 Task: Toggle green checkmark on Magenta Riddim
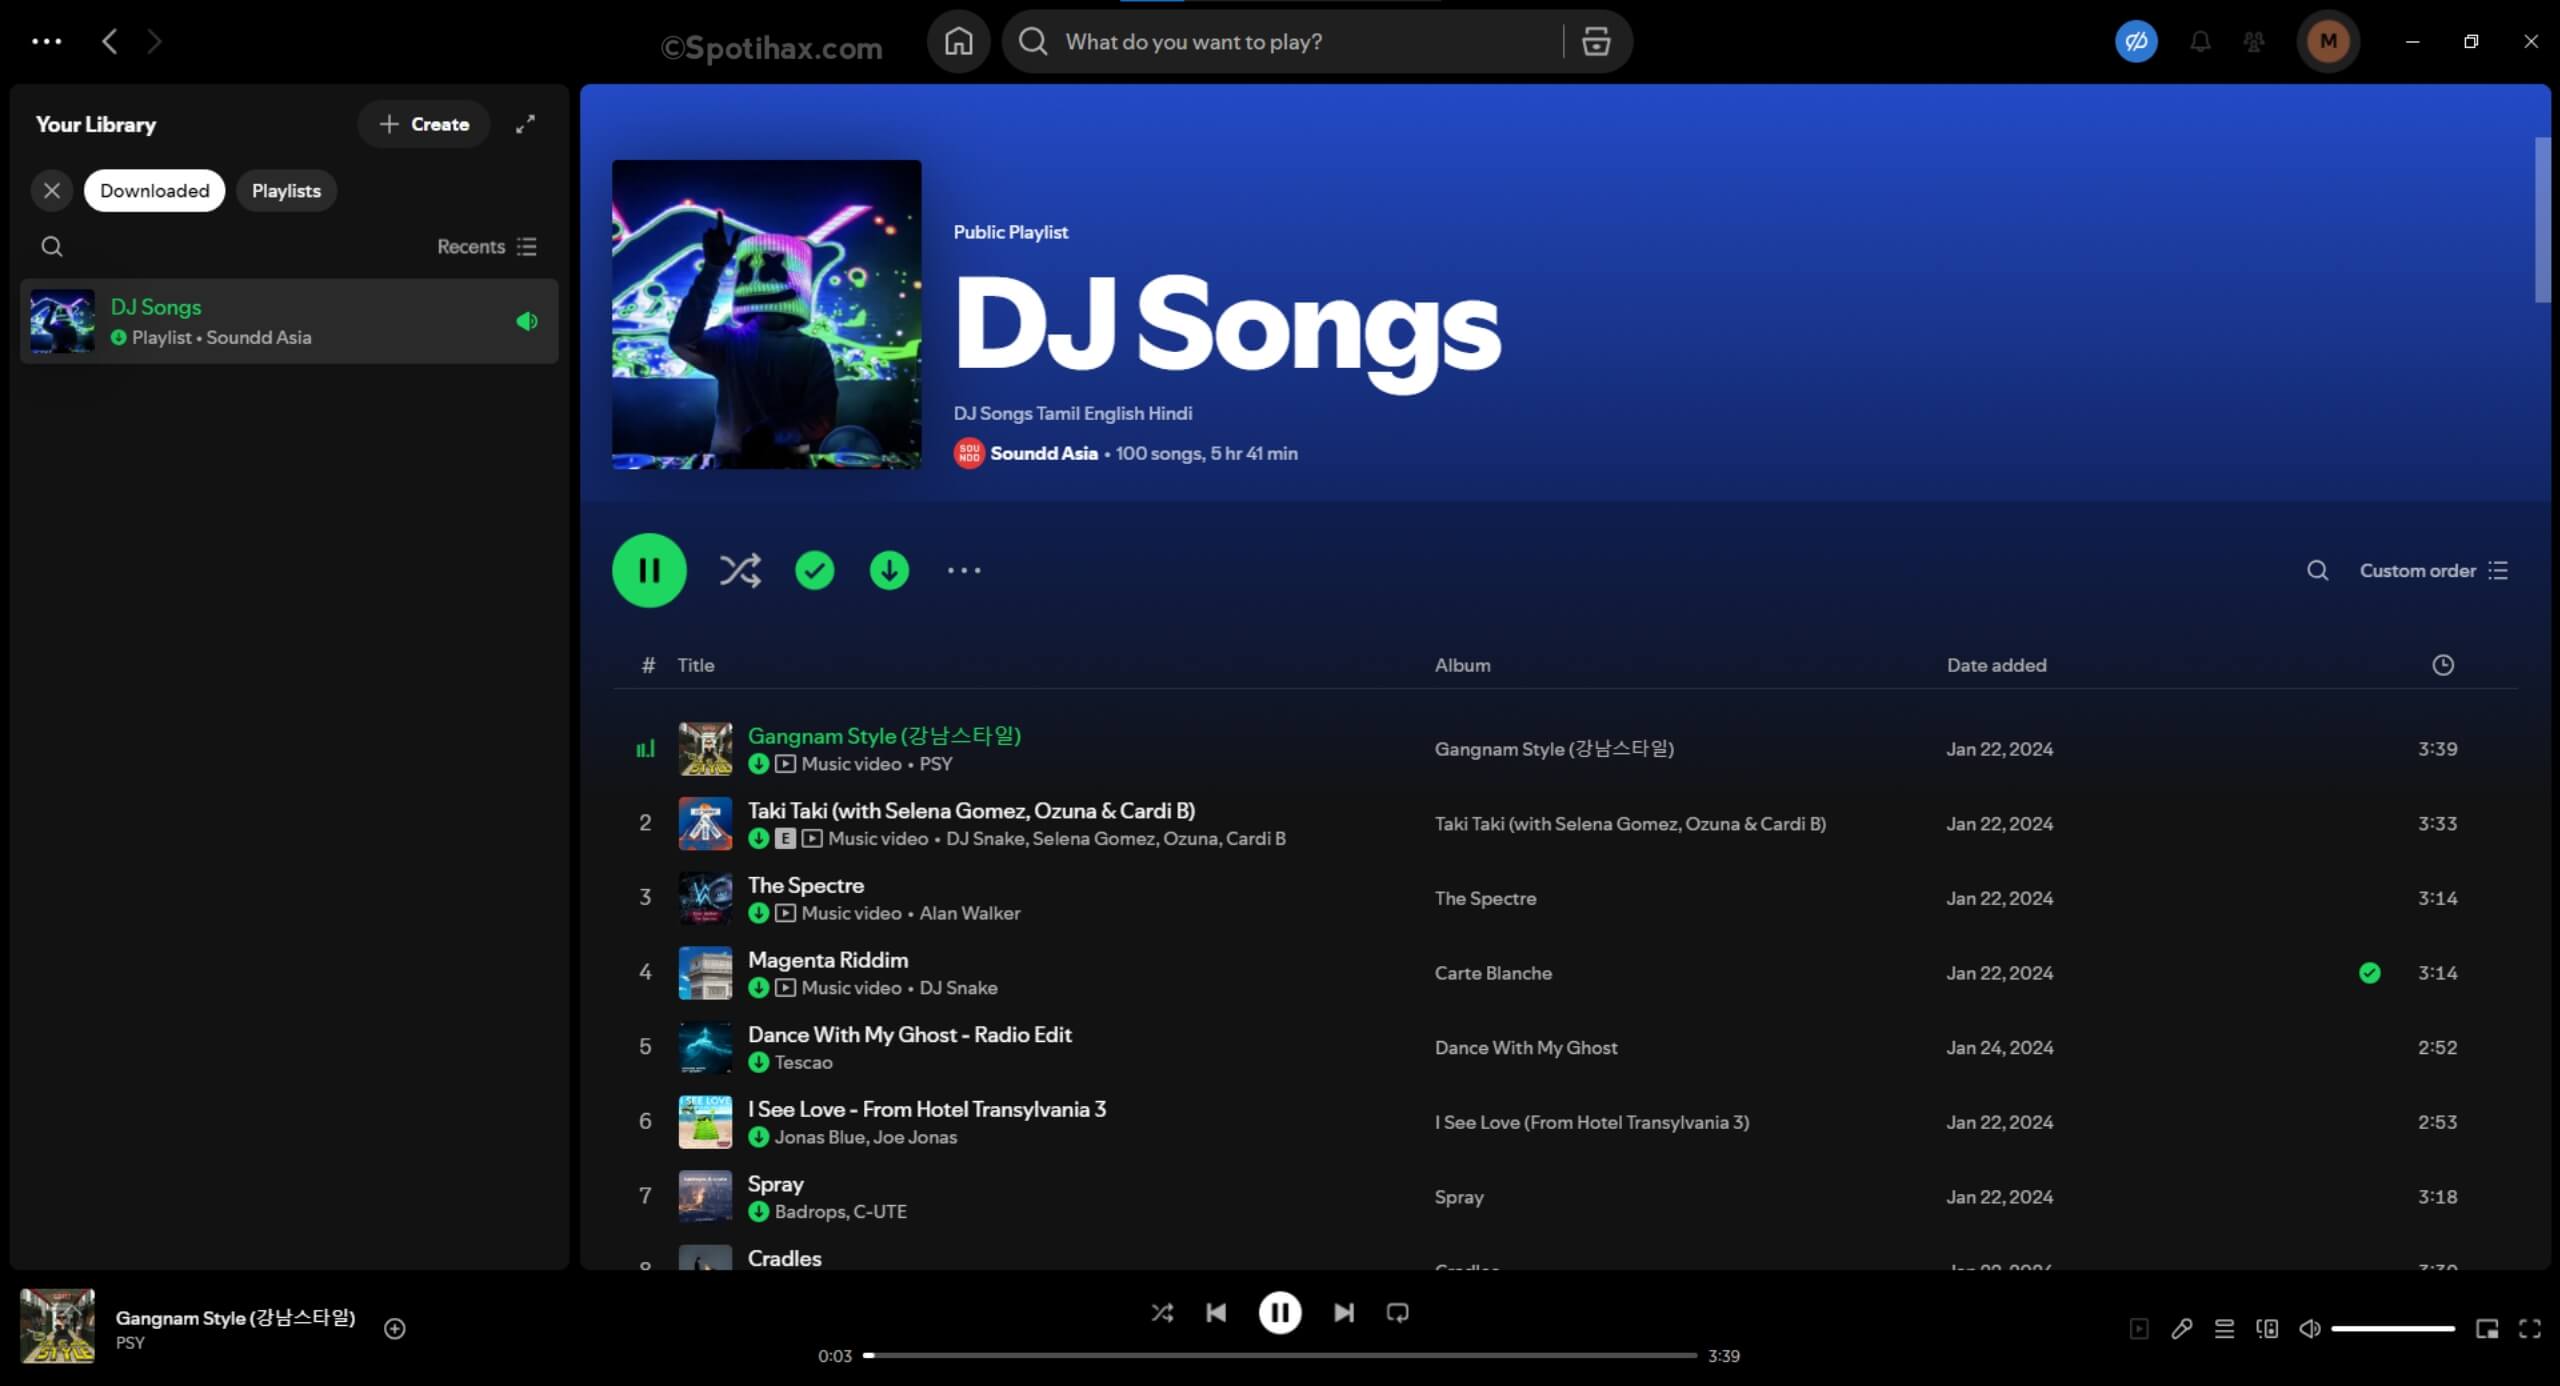2369,973
